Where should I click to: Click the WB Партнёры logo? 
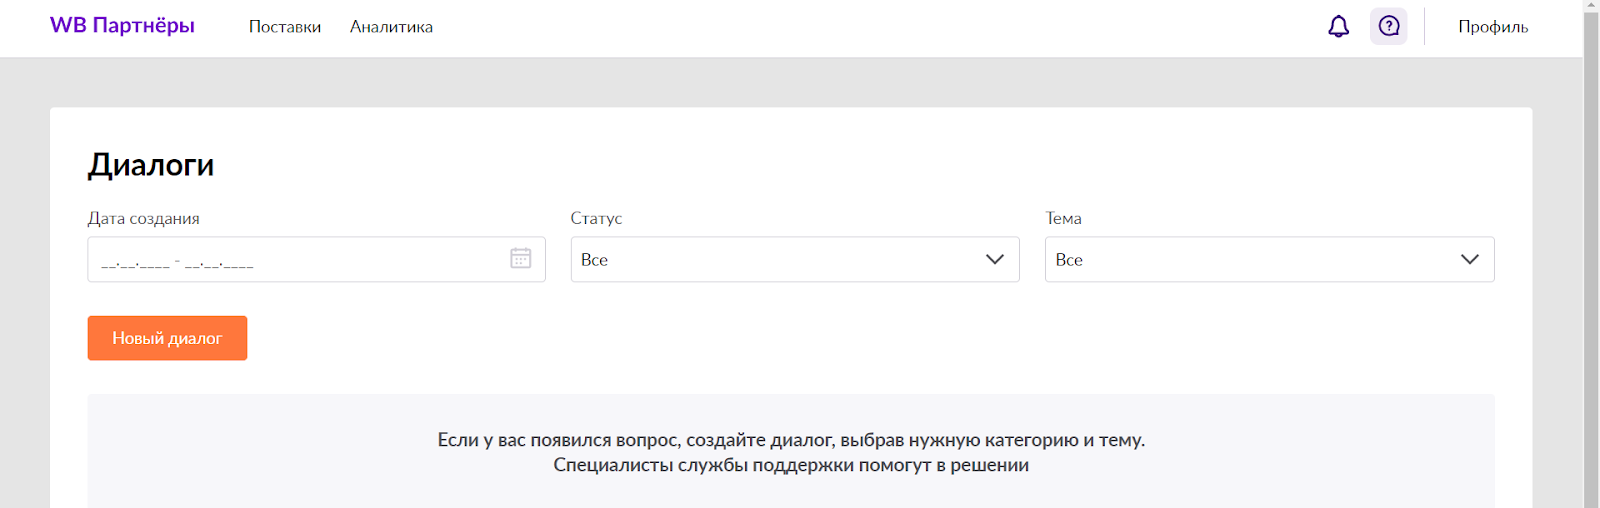[122, 26]
